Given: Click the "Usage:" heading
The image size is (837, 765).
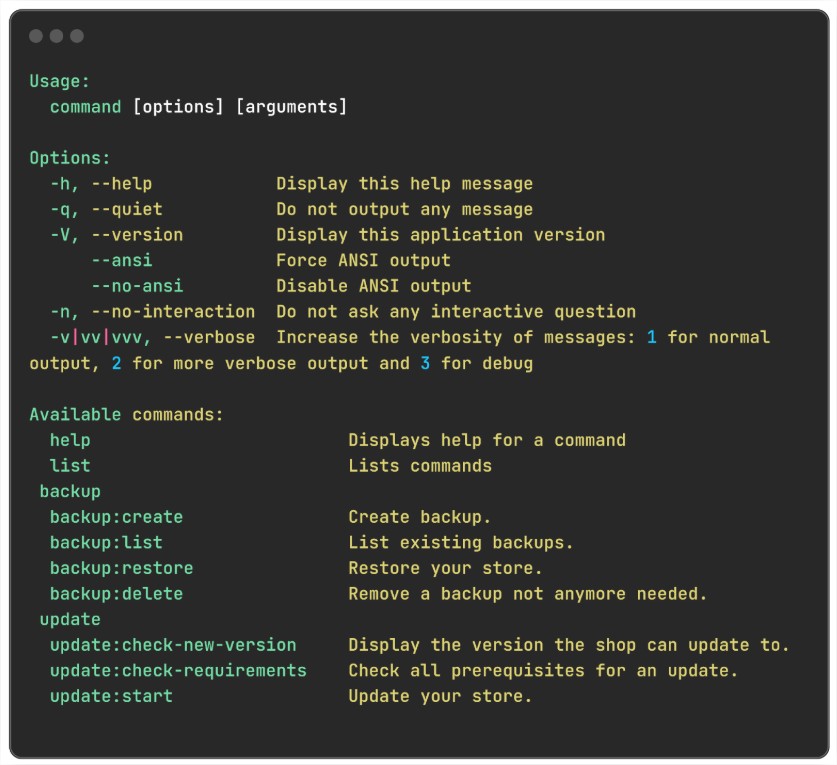Looking at the screenshot, I should [x=60, y=81].
